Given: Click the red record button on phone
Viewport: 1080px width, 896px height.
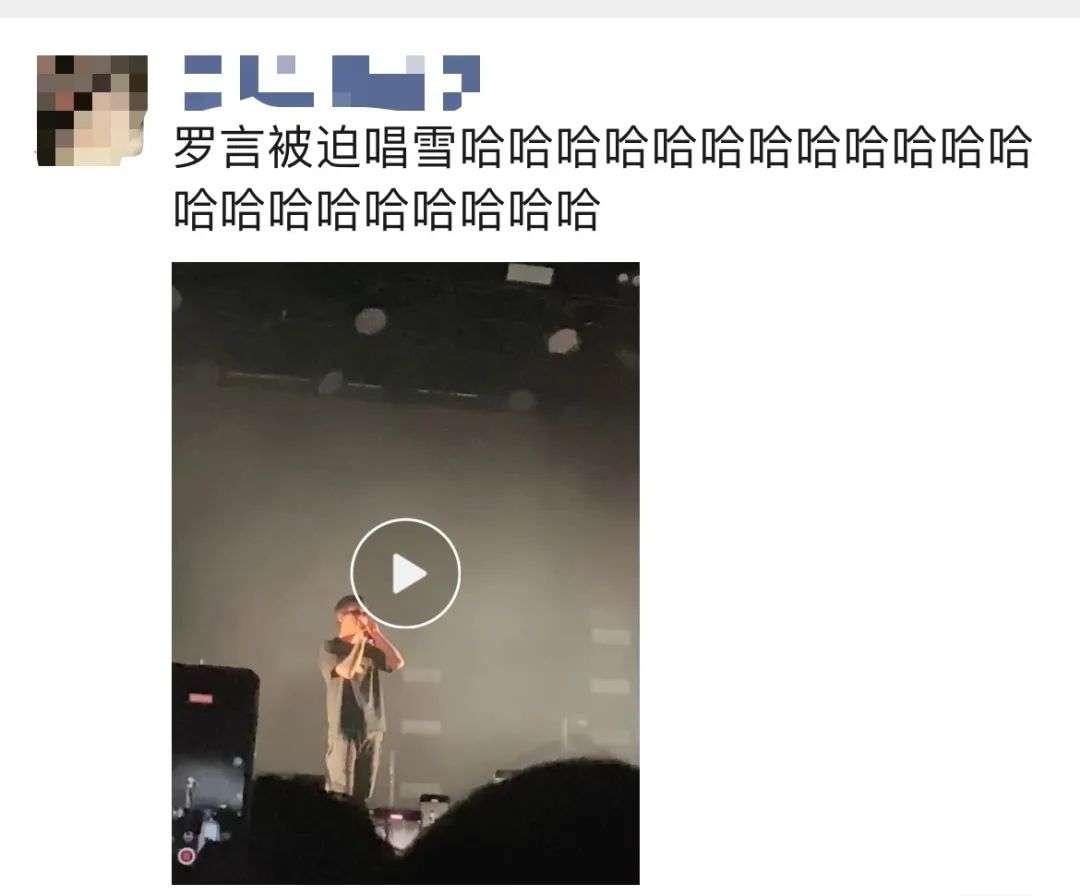Looking at the screenshot, I should point(185,856).
